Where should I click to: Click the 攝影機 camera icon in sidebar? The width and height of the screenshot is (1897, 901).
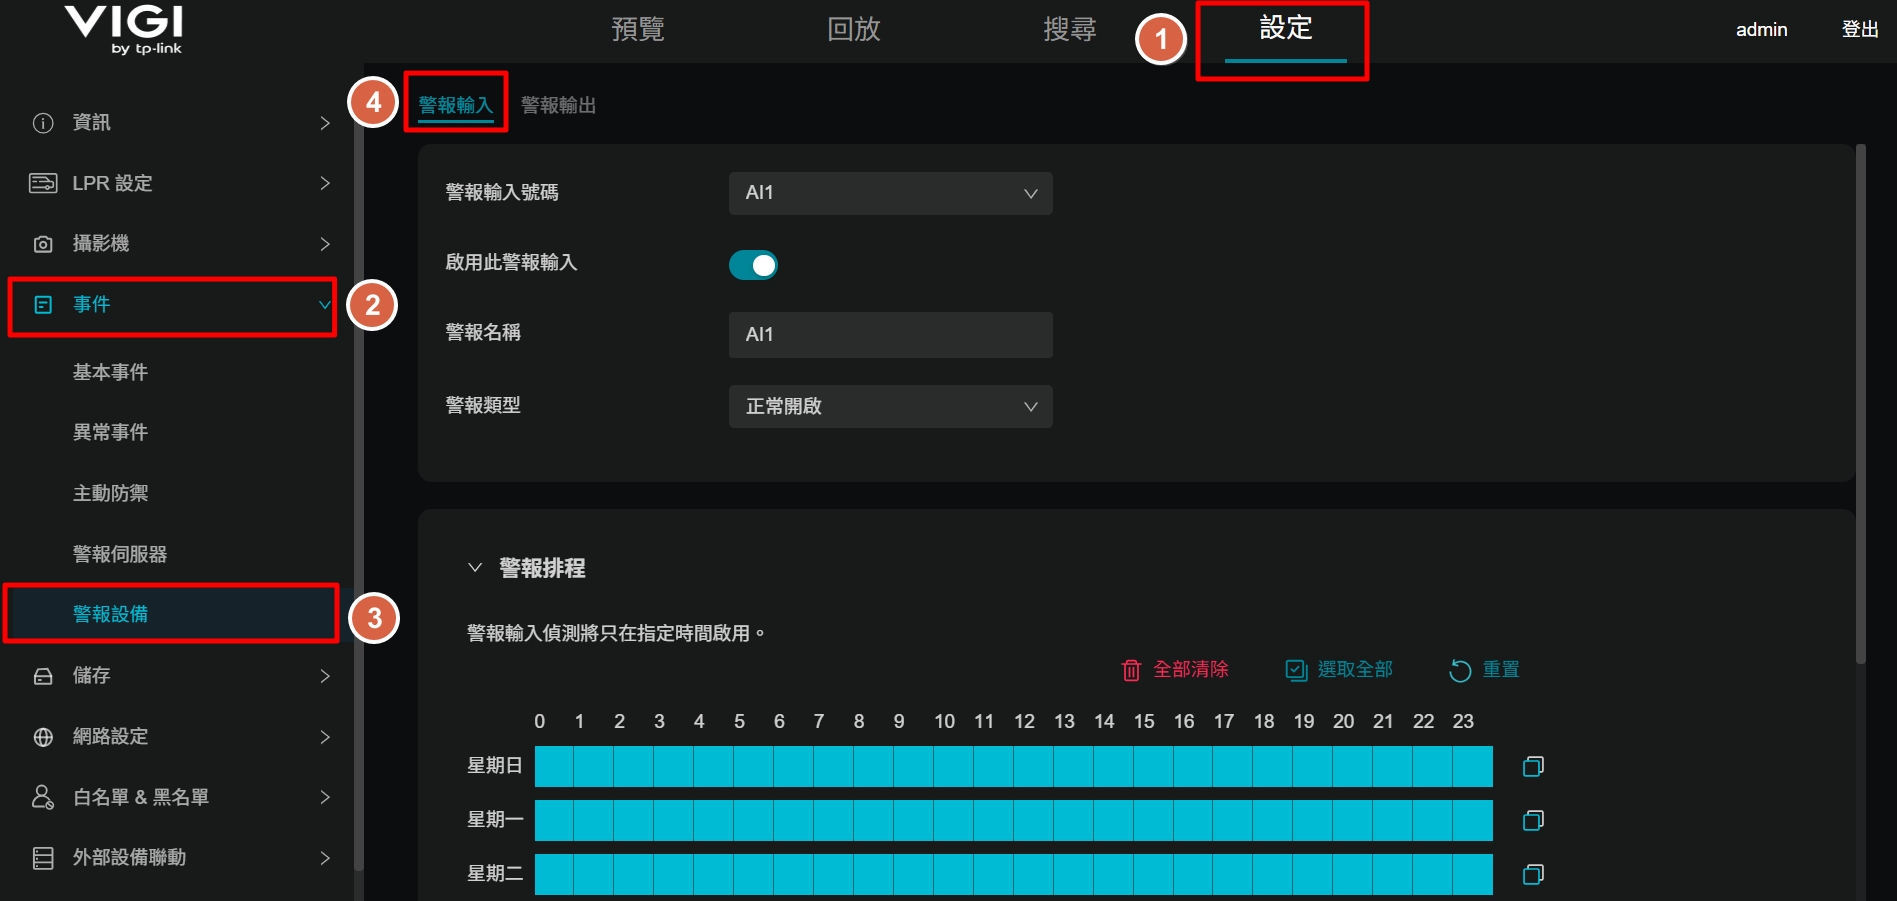click(x=43, y=244)
